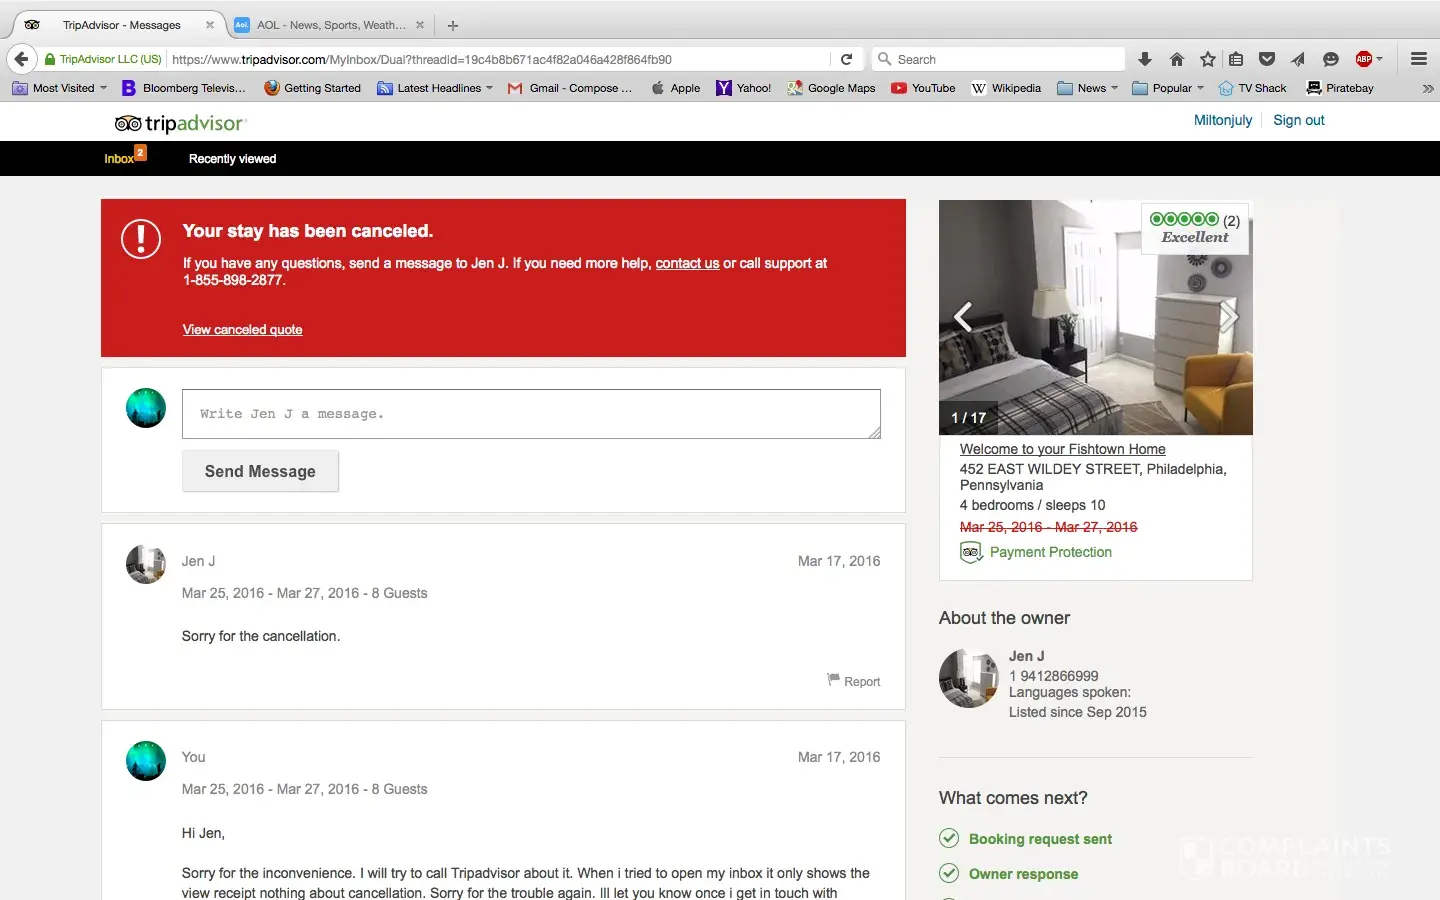
Task: Close the AOL tab
Action: click(420, 25)
